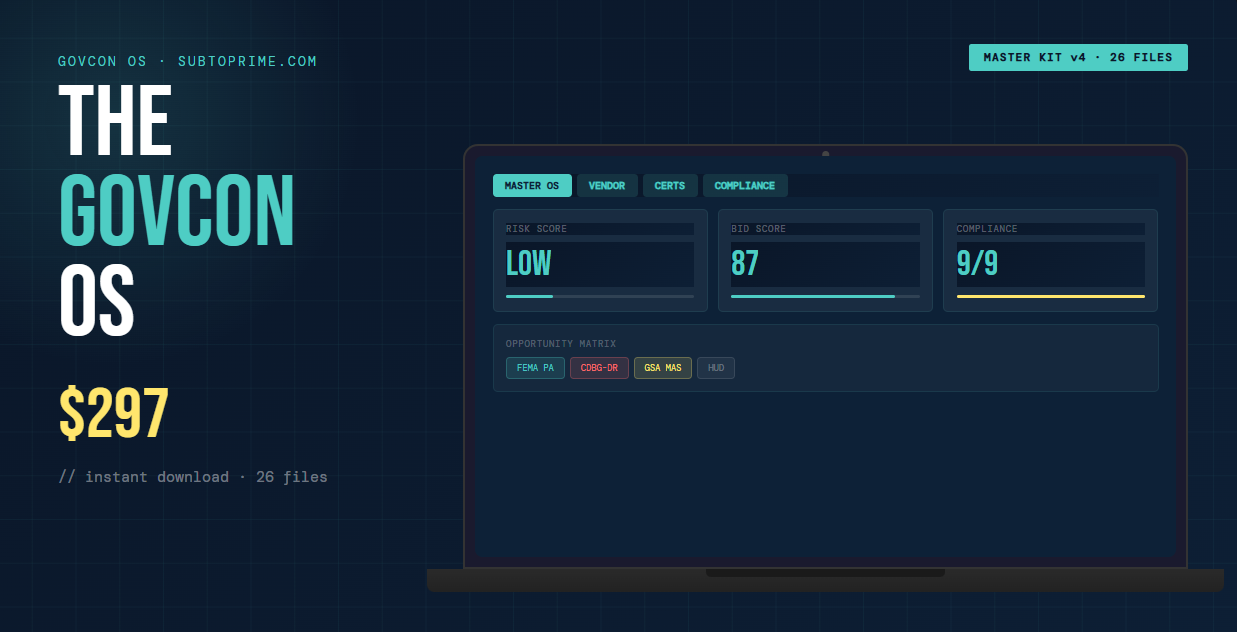Click the LOW risk score value
Screen dimensions: 1237x632
point(529,264)
